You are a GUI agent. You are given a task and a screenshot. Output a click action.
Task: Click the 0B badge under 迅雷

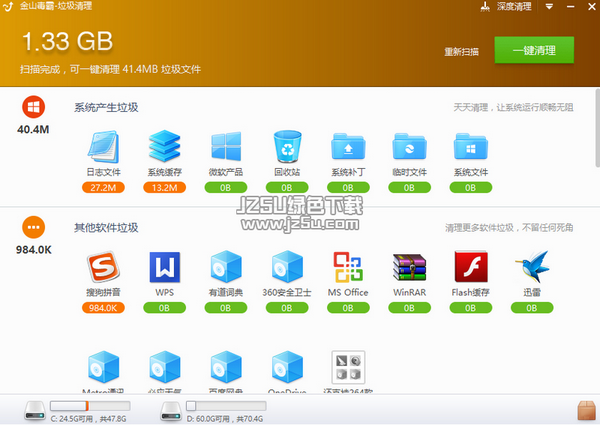[x=532, y=308]
